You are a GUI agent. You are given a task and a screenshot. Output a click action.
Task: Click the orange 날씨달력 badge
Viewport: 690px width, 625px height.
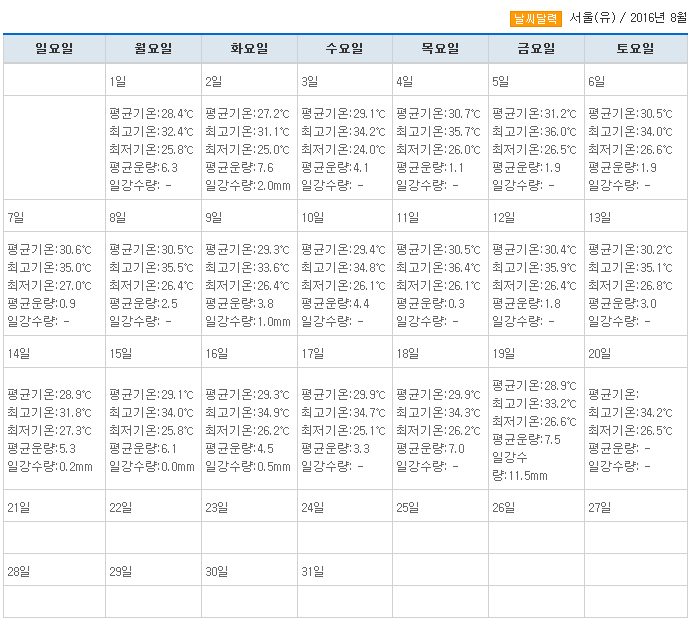[x=536, y=19]
